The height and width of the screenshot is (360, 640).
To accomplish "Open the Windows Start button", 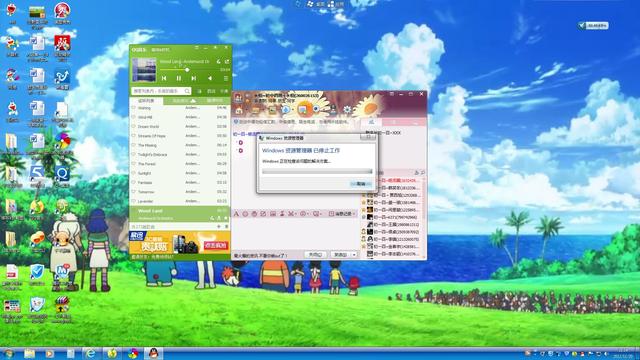I will click(x=9, y=353).
